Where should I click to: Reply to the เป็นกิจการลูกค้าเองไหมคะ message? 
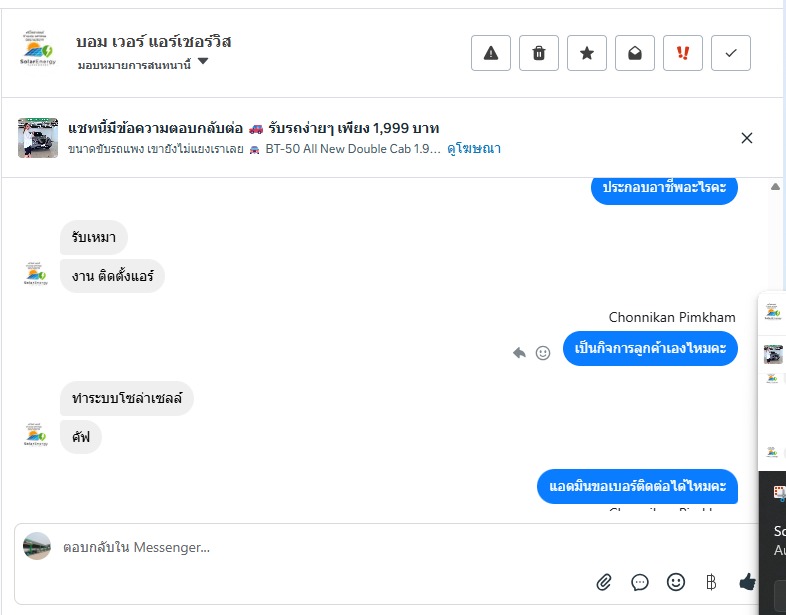click(x=519, y=352)
